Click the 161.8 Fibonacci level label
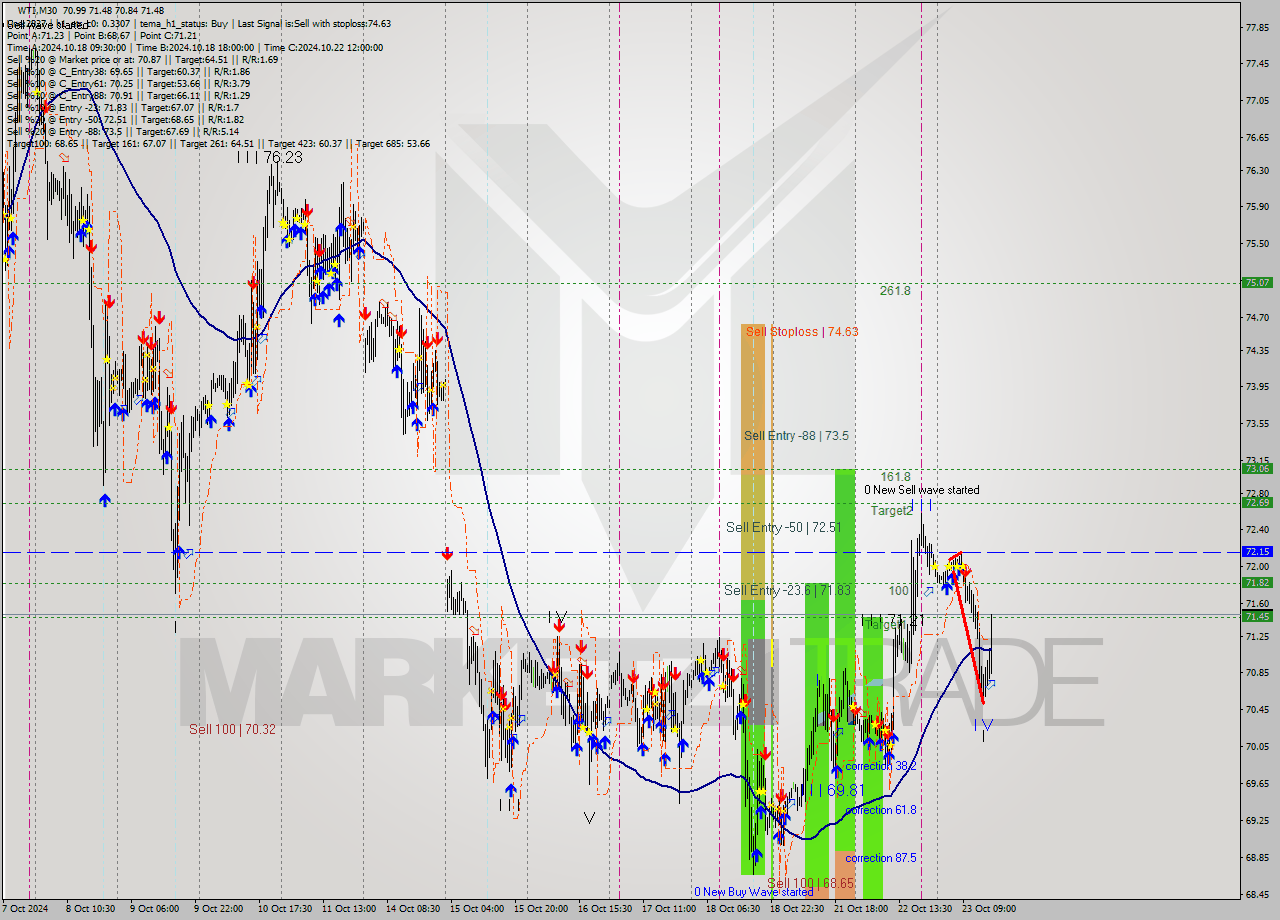The height and width of the screenshot is (920, 1280). (895, 477)
